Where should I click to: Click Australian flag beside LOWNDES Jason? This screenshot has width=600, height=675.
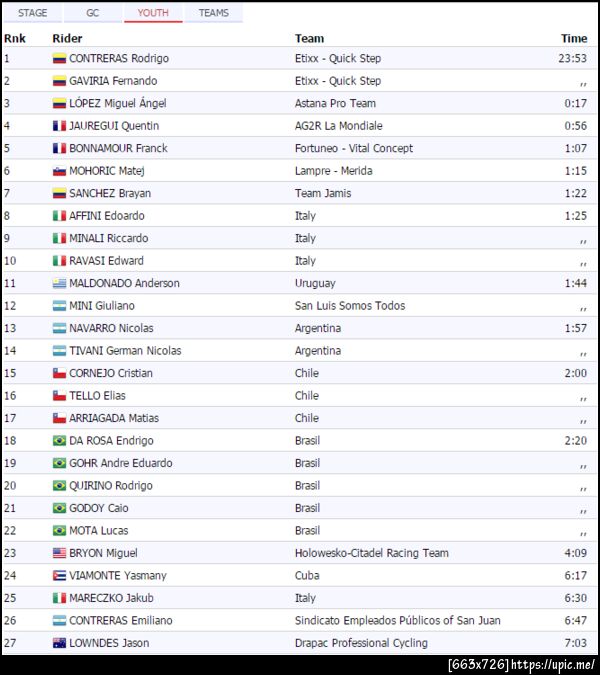(x=59, y=643)
